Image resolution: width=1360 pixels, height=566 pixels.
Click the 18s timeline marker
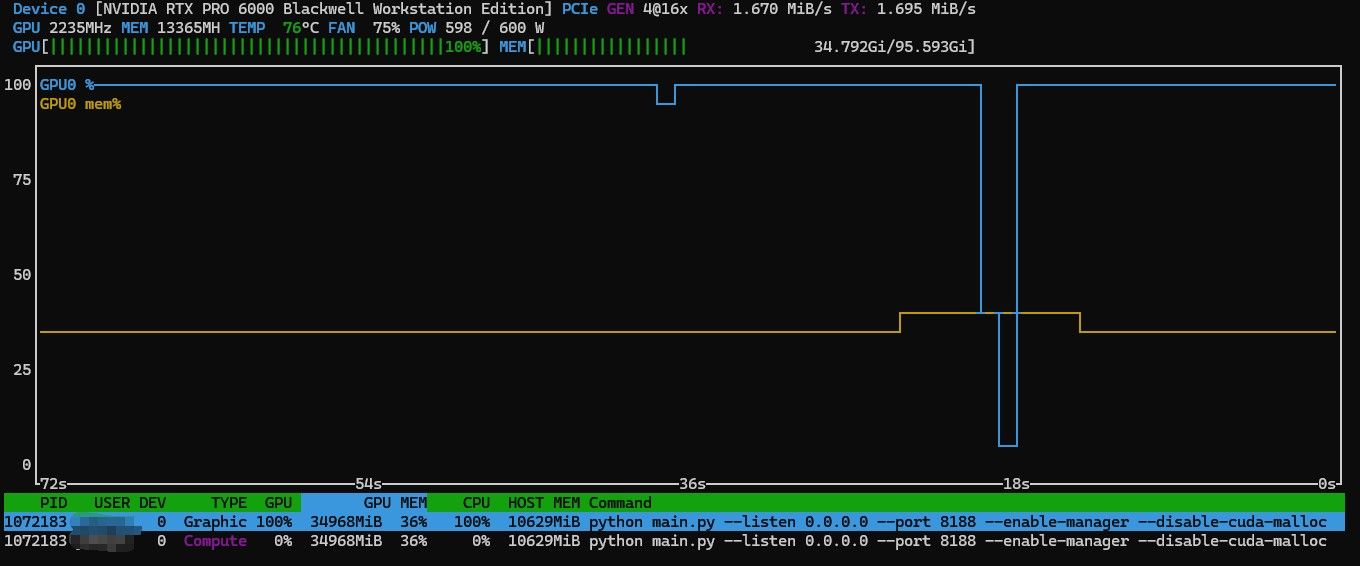click(1015, 484)
